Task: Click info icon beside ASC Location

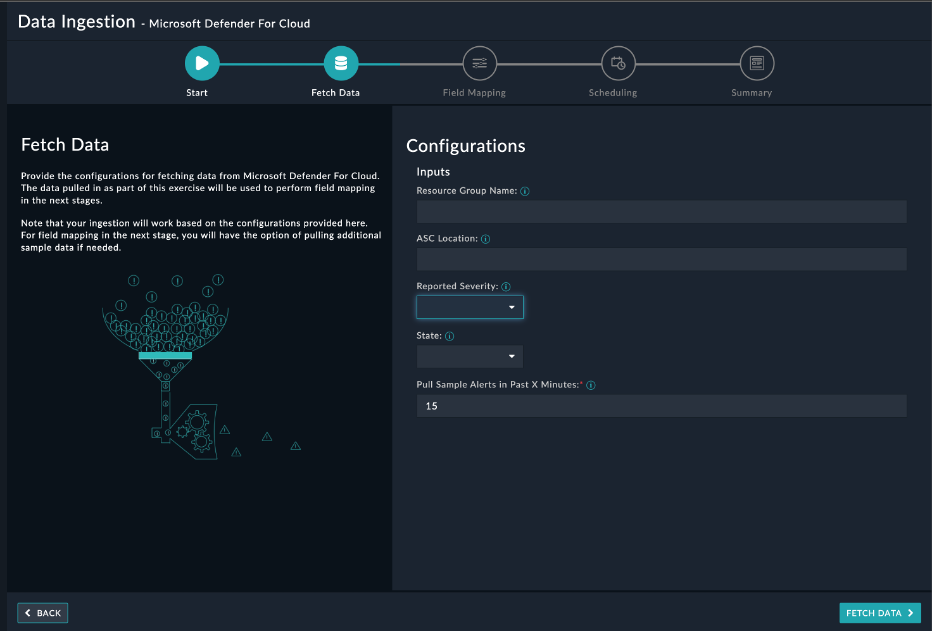Action: [486, 239]
